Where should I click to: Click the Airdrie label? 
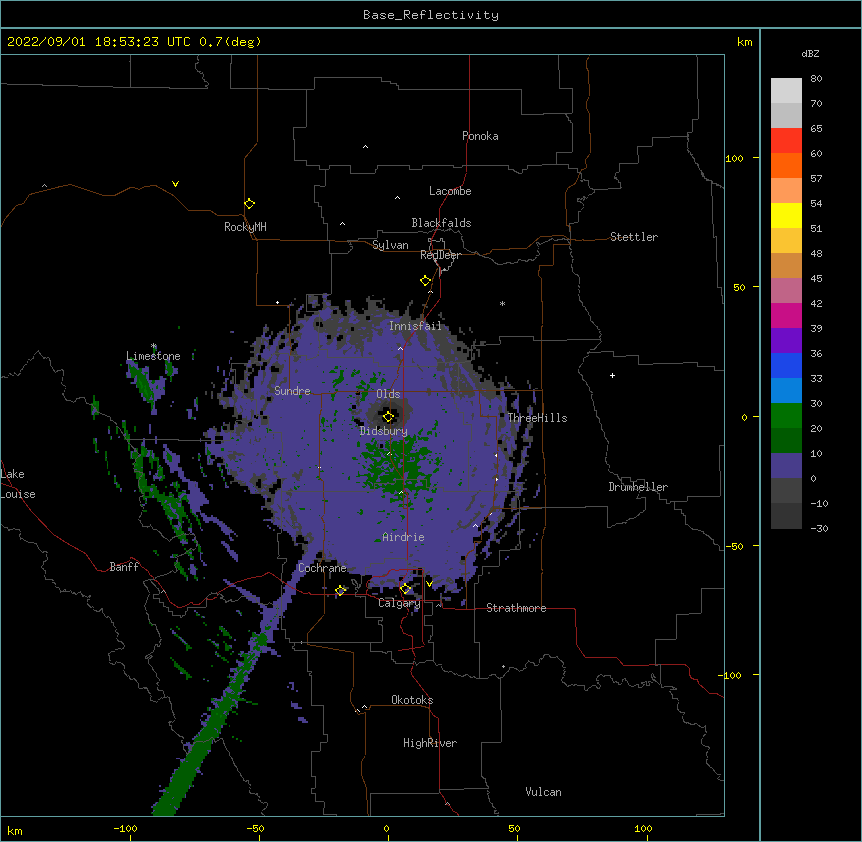404,537
